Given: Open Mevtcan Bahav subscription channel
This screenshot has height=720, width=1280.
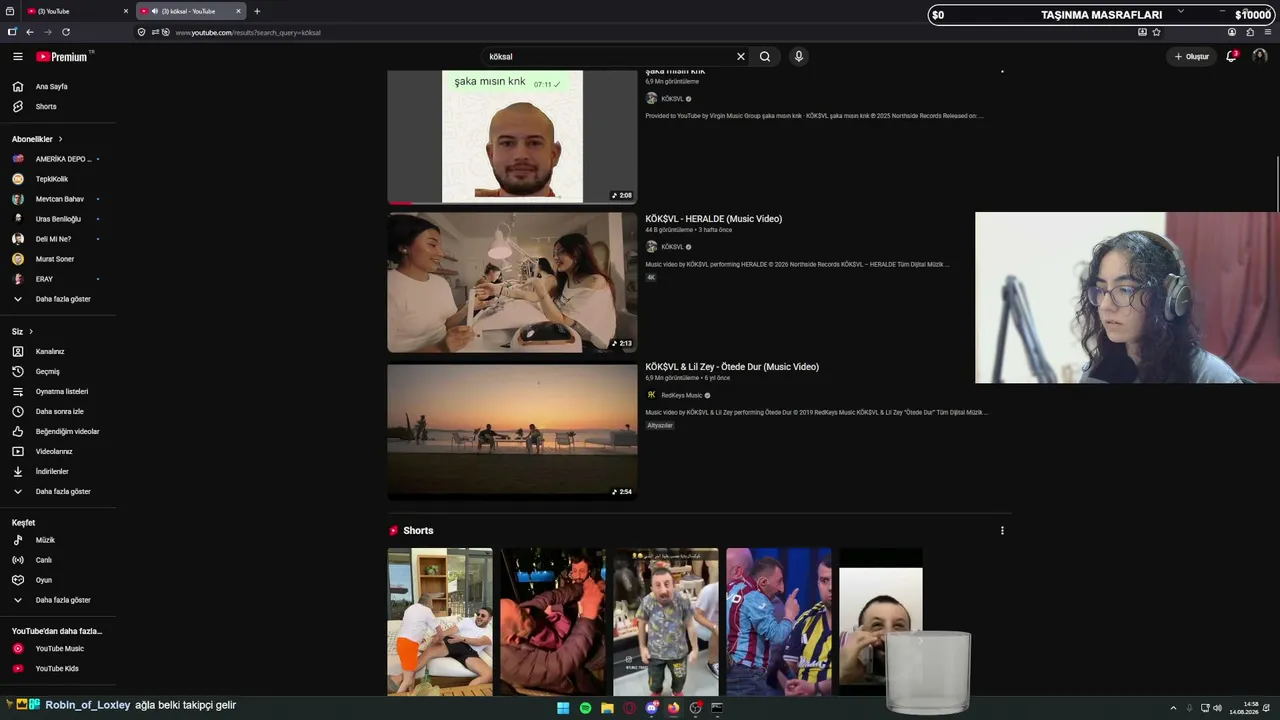Looking at the screenshot, I should click(58, 199).
